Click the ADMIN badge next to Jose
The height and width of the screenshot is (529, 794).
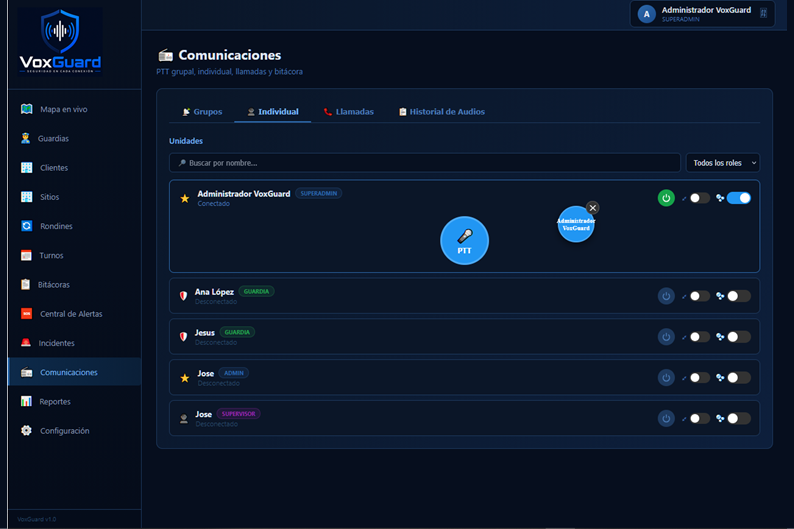point(233,373)
